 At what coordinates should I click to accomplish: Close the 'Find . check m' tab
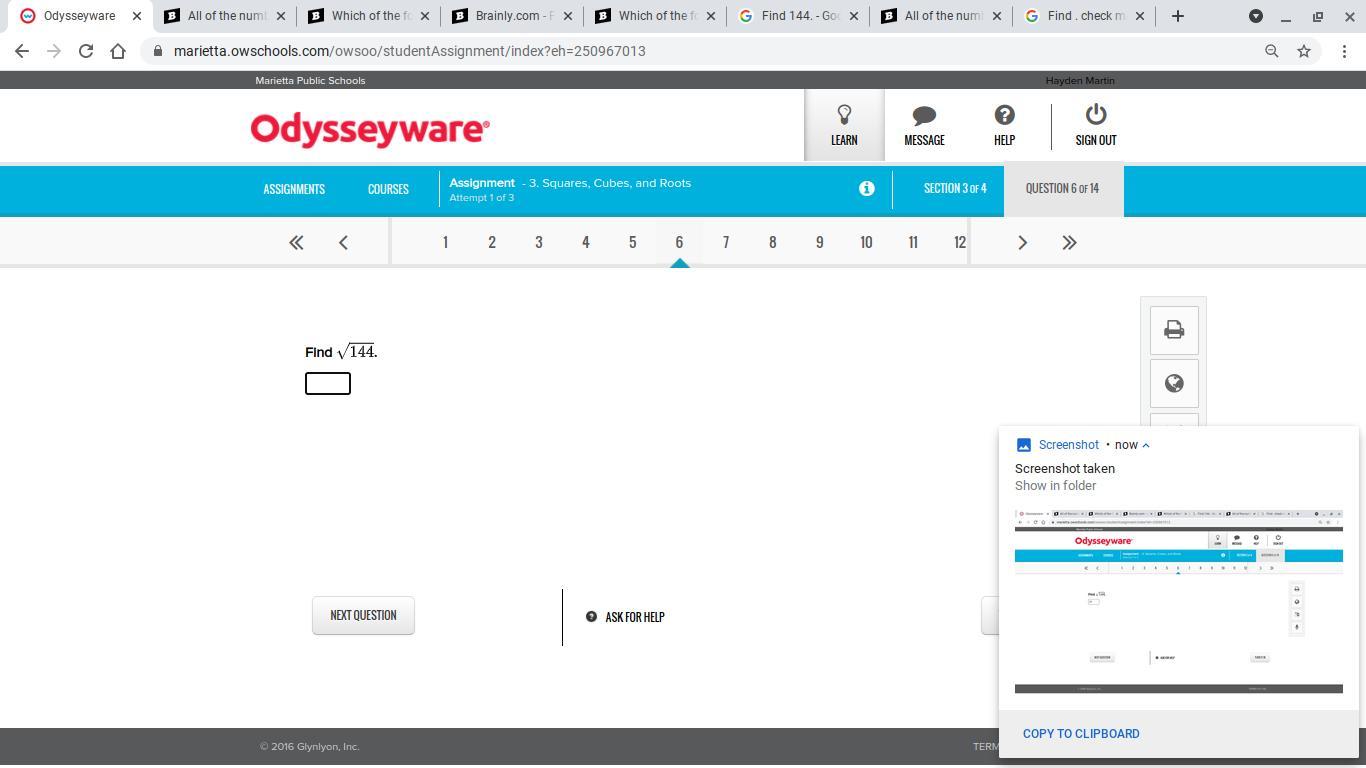tap(1141, 16)
